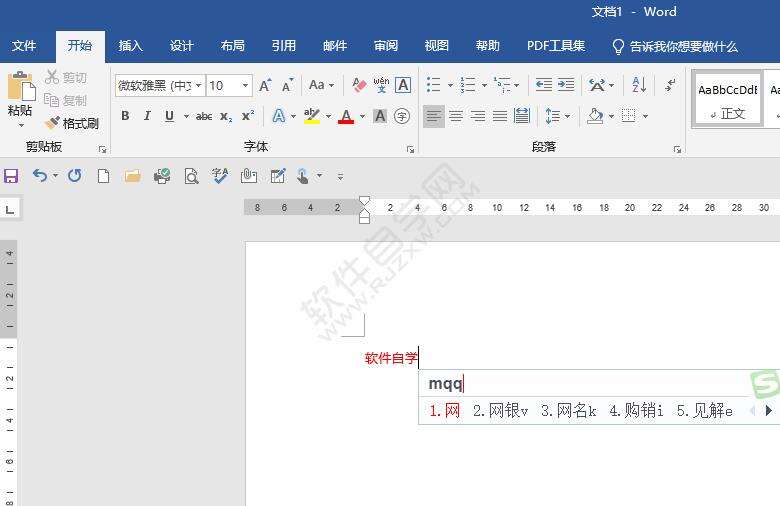Apply subscript formatting

coord(226,116)
